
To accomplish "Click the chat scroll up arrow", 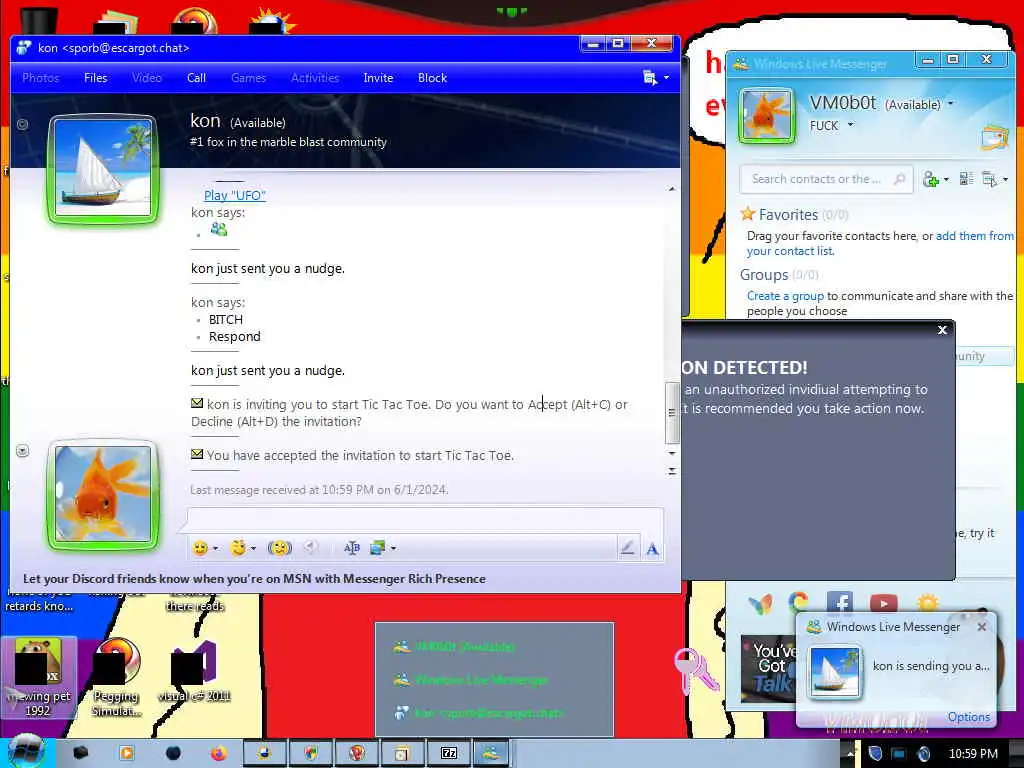I will pos(671,189).
